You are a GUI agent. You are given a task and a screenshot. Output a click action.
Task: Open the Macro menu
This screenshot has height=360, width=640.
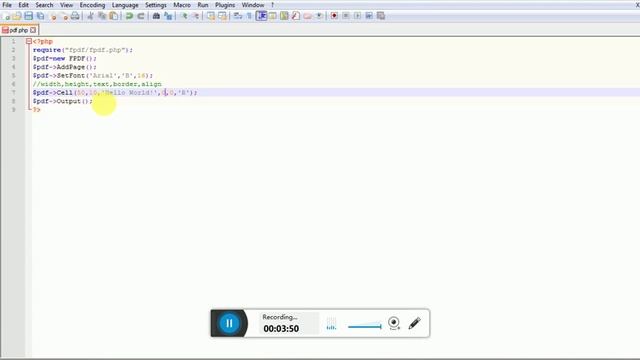click(182, 5)
